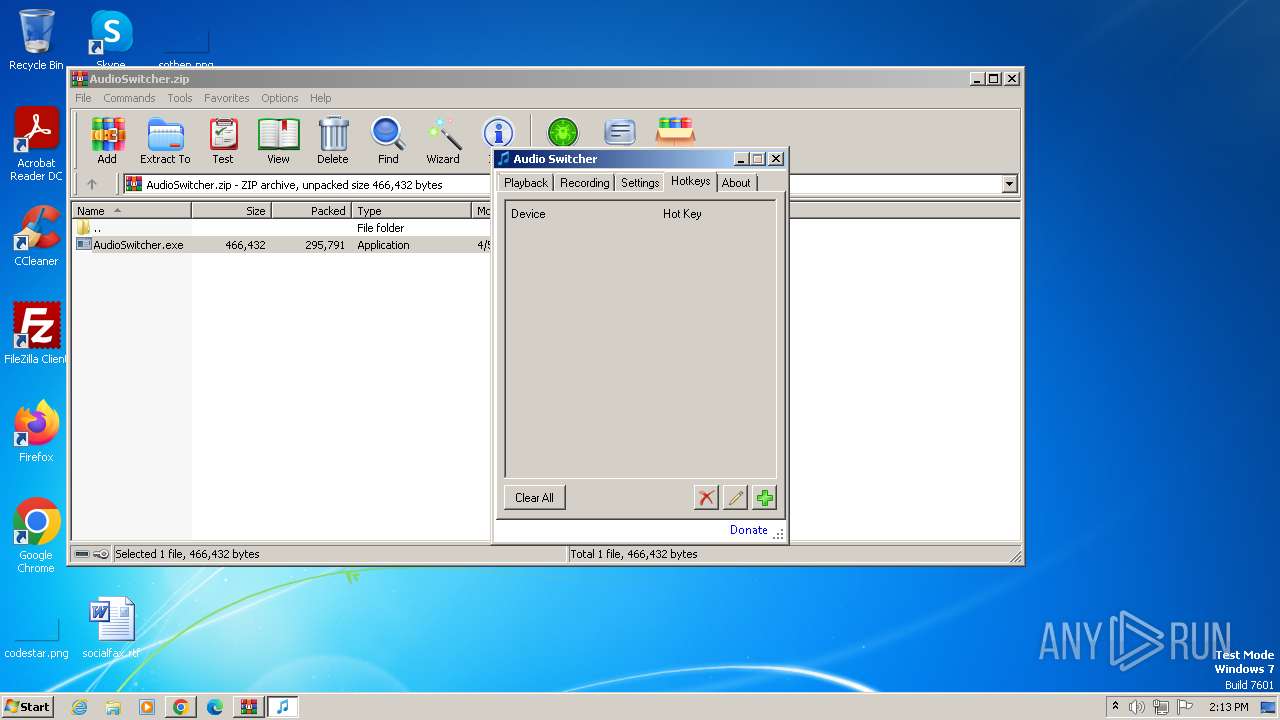Switch to the Settings tab
This screenshot has width=1280, height=720.
click(640, 183)
